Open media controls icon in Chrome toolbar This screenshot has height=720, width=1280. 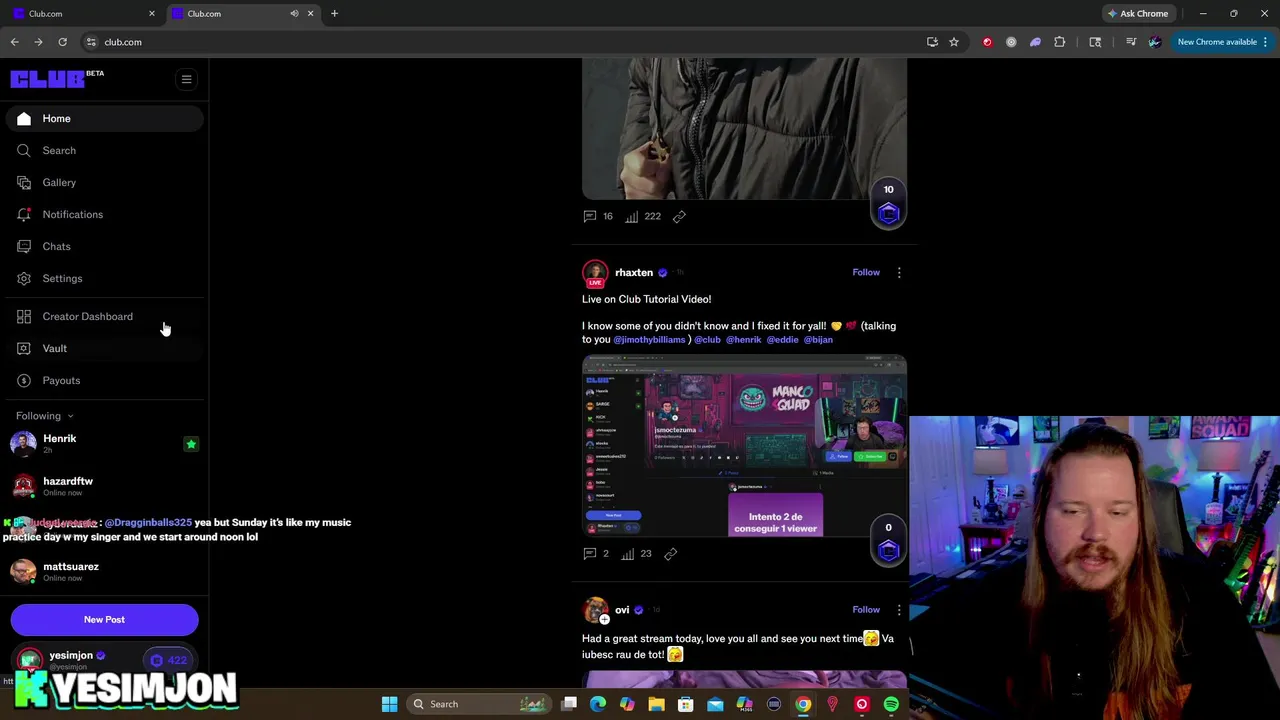coord(1131,42)
